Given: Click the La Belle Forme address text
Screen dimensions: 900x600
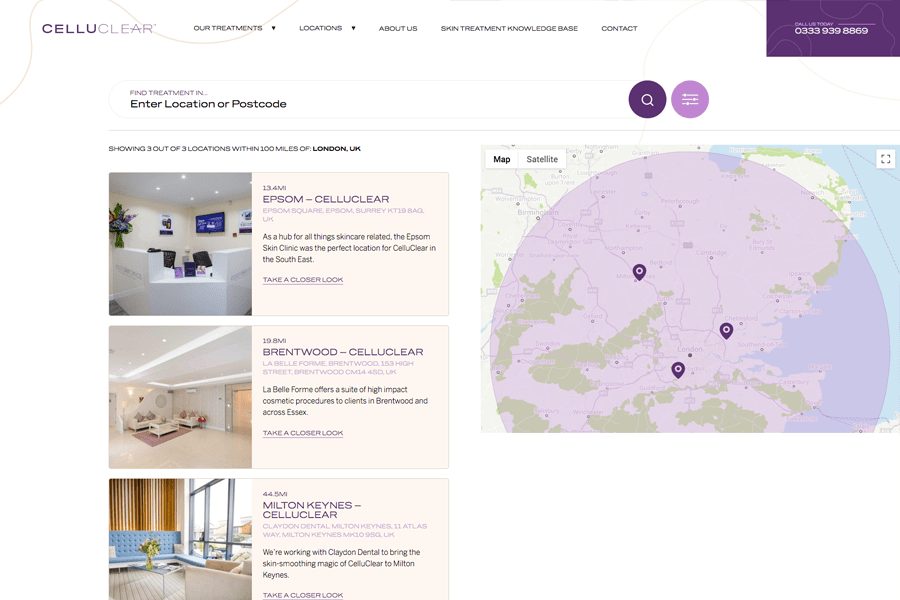Looking at the screenshot, I should 338,367.
